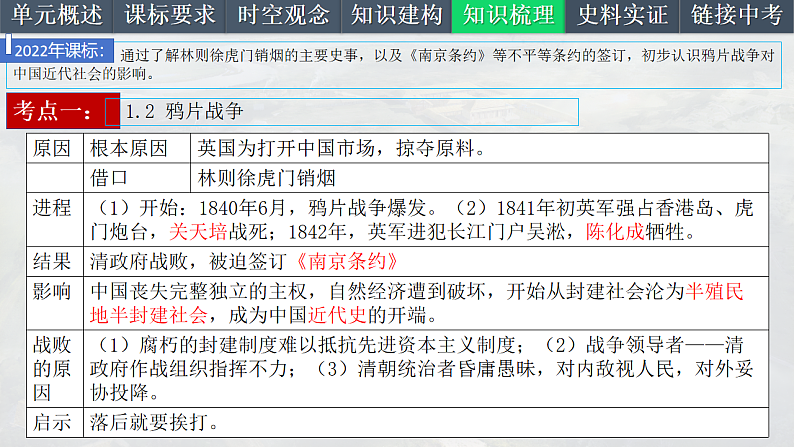This screenshot has height=447, width=794.
Task: Click the red 考点一 label
Action: pyautogui.click(x=63, y=111)
